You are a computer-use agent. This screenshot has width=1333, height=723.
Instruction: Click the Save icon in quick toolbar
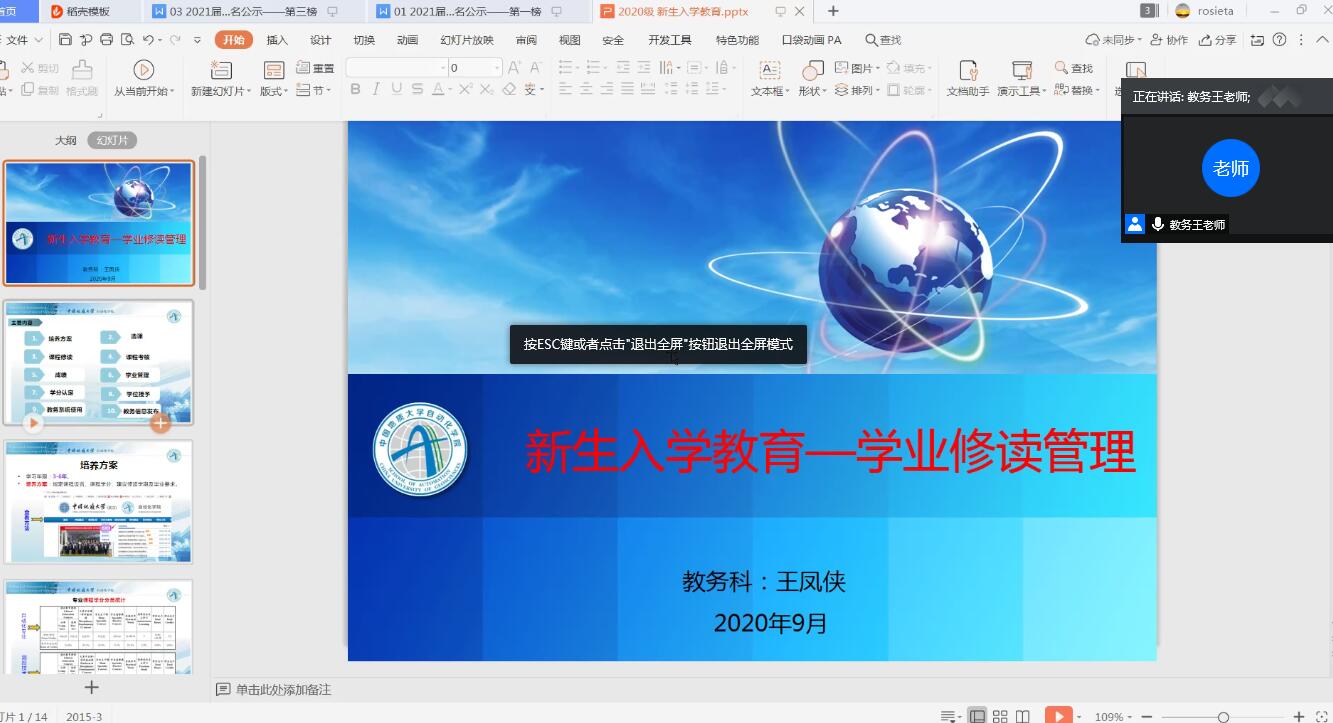pyautogui.click(x=65, y=40)
